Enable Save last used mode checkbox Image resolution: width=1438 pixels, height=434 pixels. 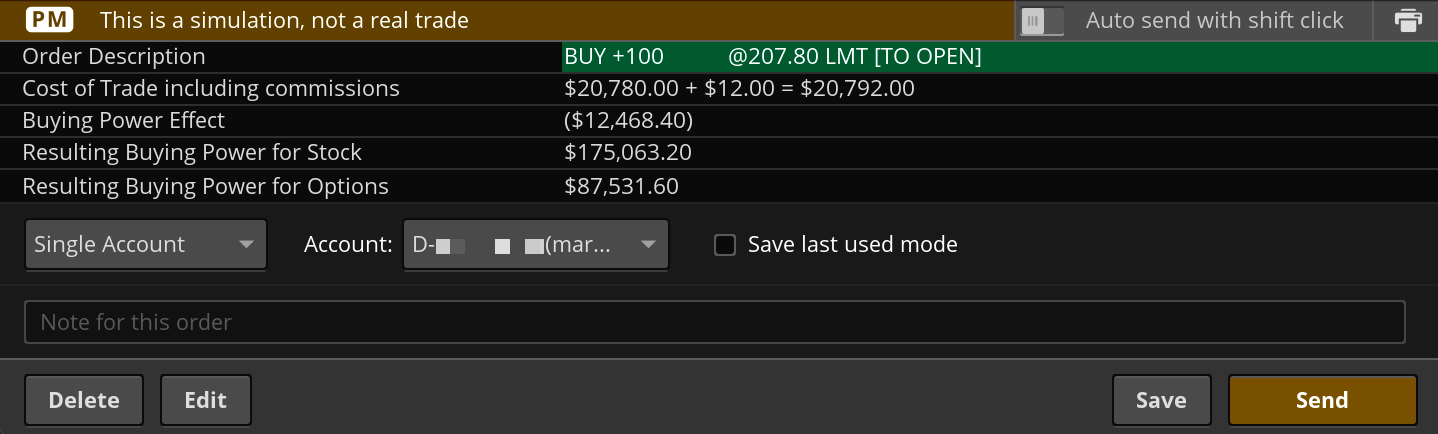pyautogui.click(x=725, y=245)
